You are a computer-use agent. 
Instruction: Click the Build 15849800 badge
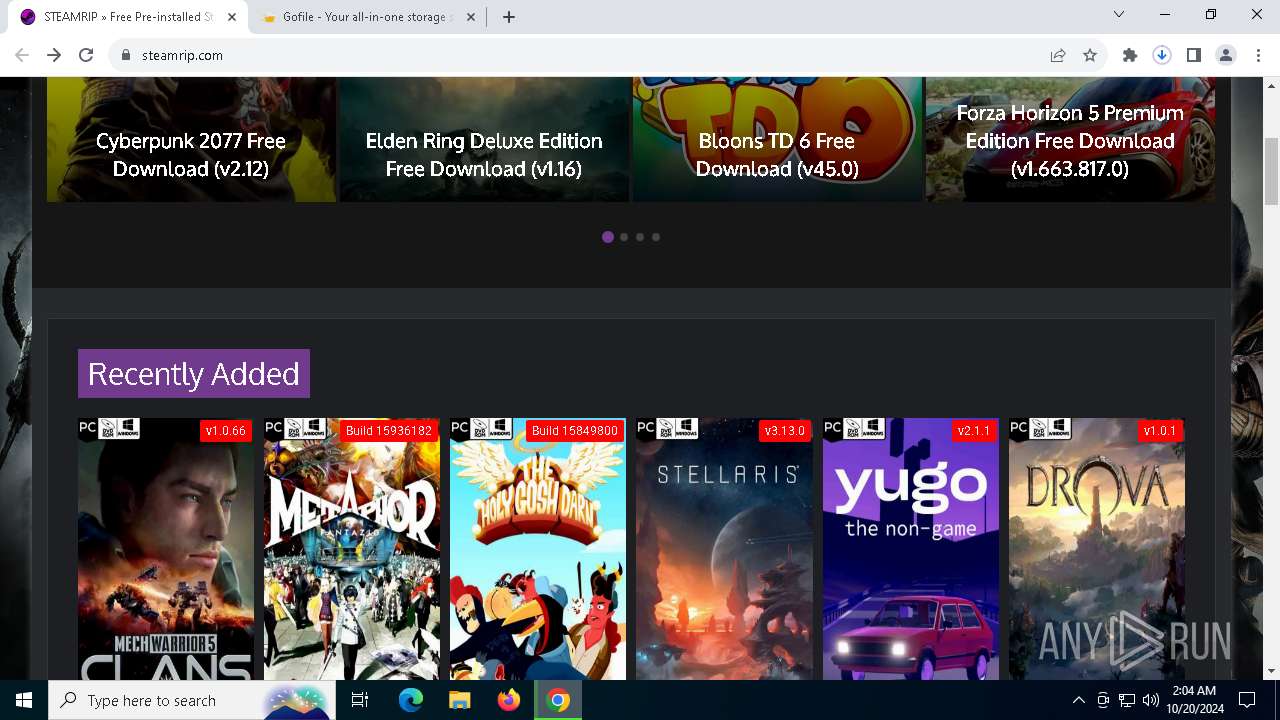tap(575, 431)
